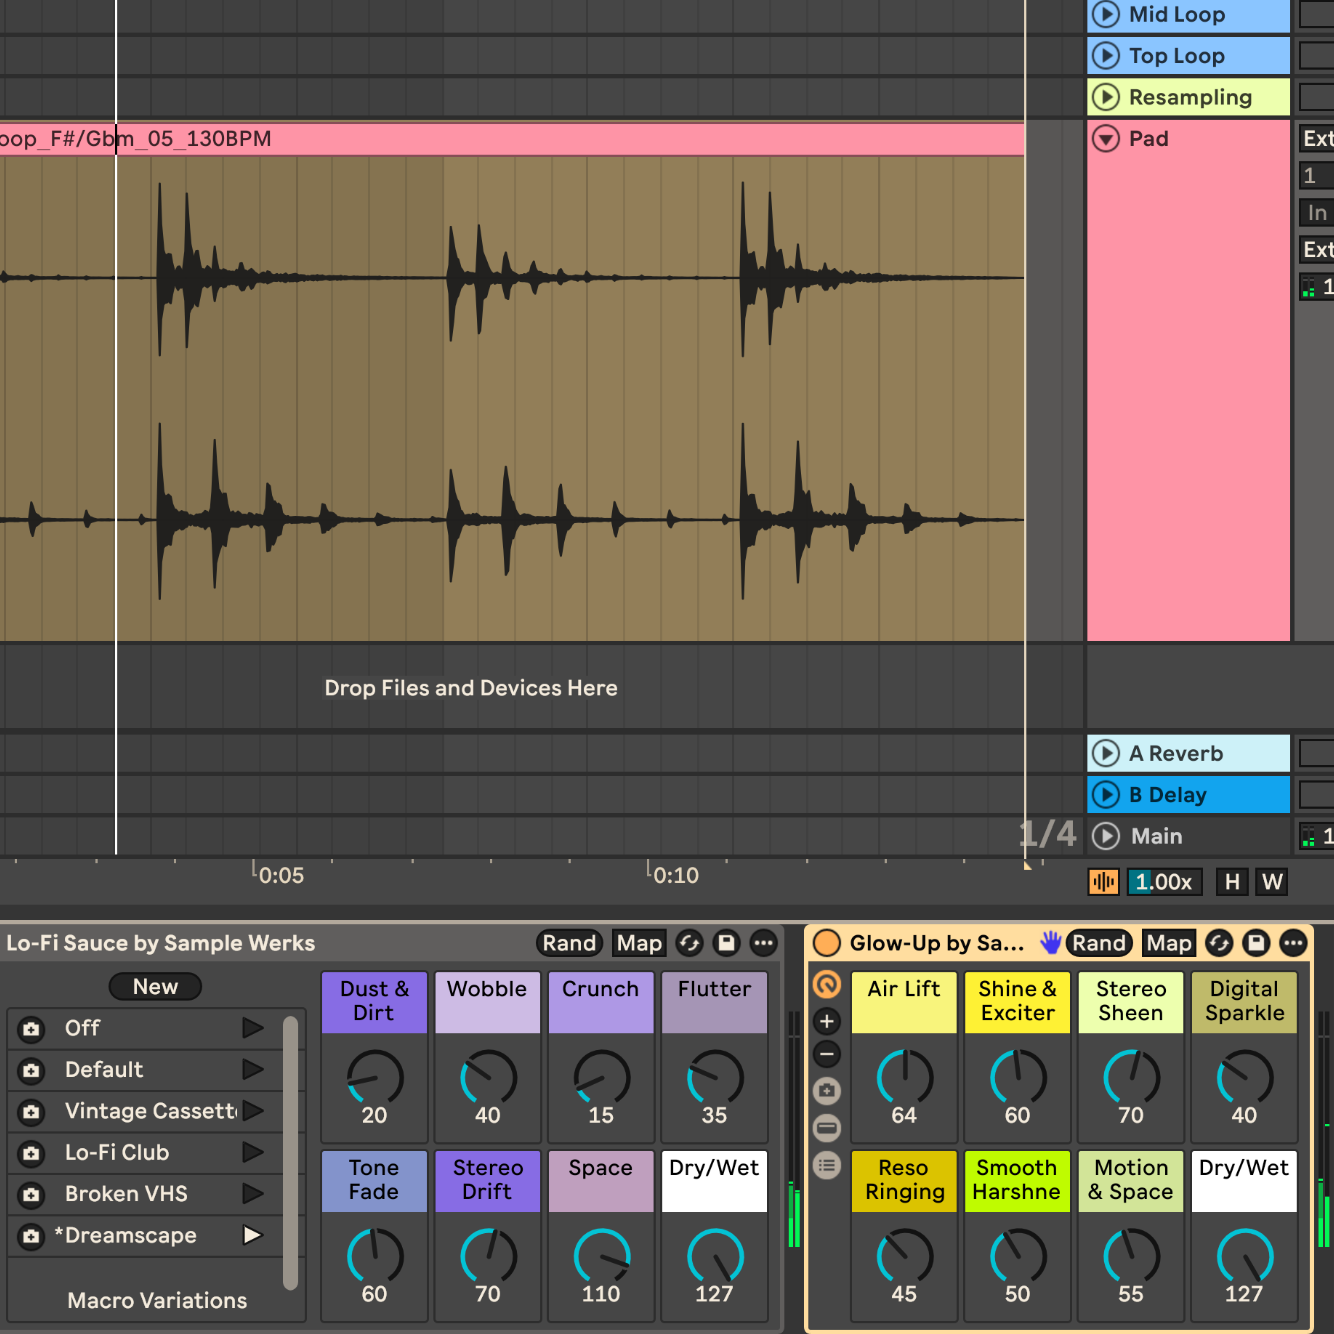Expand the A Reverb return track
This screenshot has height=1334, width=1334.
click(x=1106, y=754)
